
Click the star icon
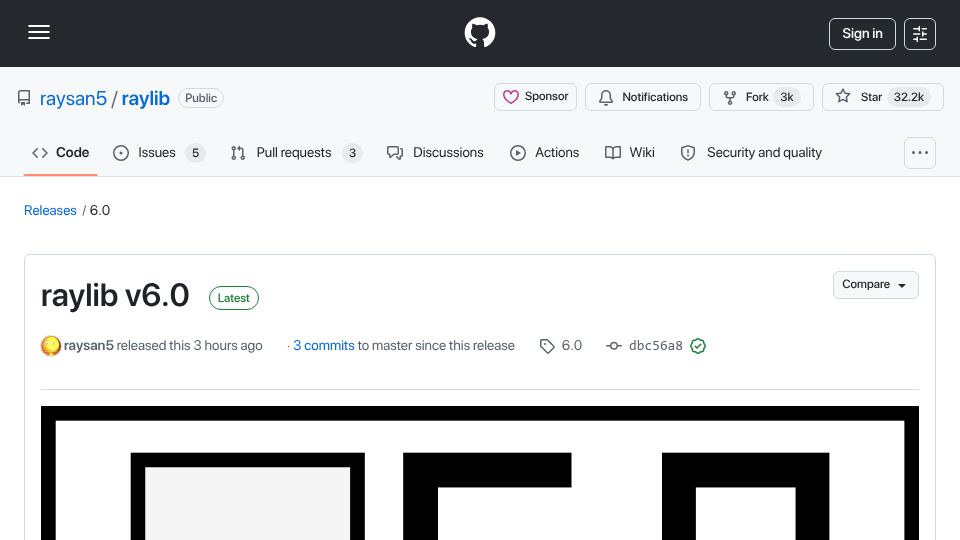point(843,96)
